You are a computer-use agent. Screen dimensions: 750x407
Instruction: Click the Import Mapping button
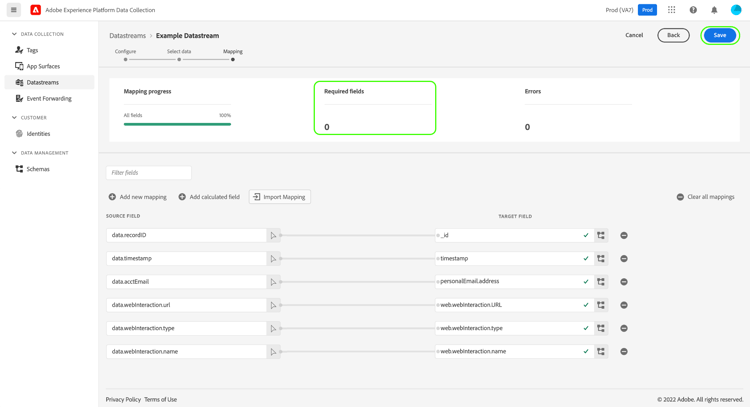tap(280, 197)
